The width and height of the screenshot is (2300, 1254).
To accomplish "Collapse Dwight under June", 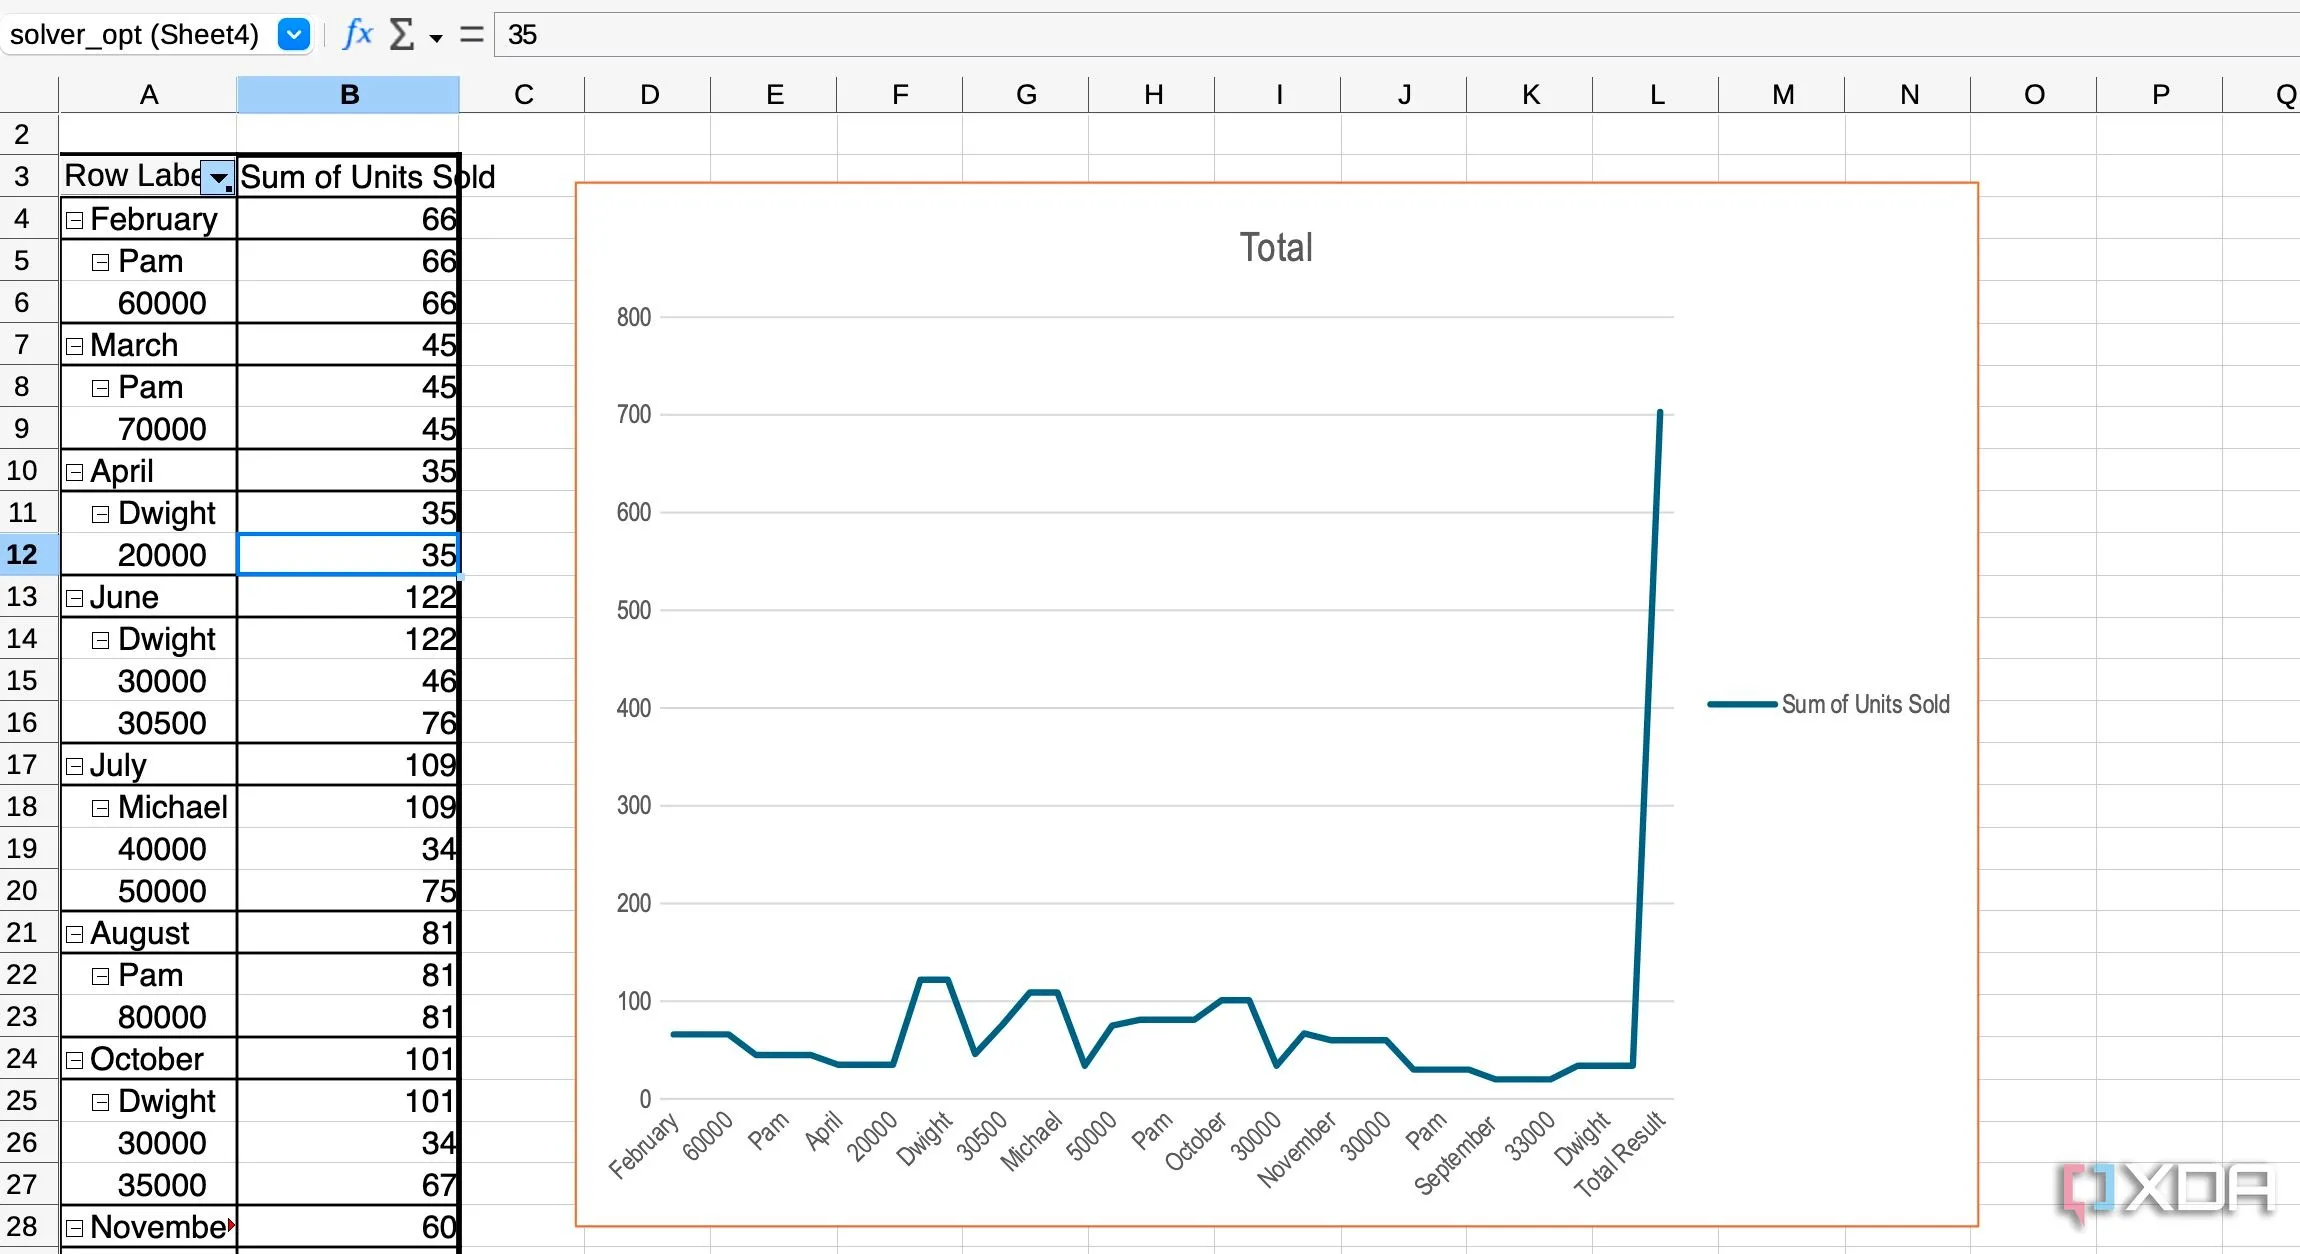I will 100,640.
